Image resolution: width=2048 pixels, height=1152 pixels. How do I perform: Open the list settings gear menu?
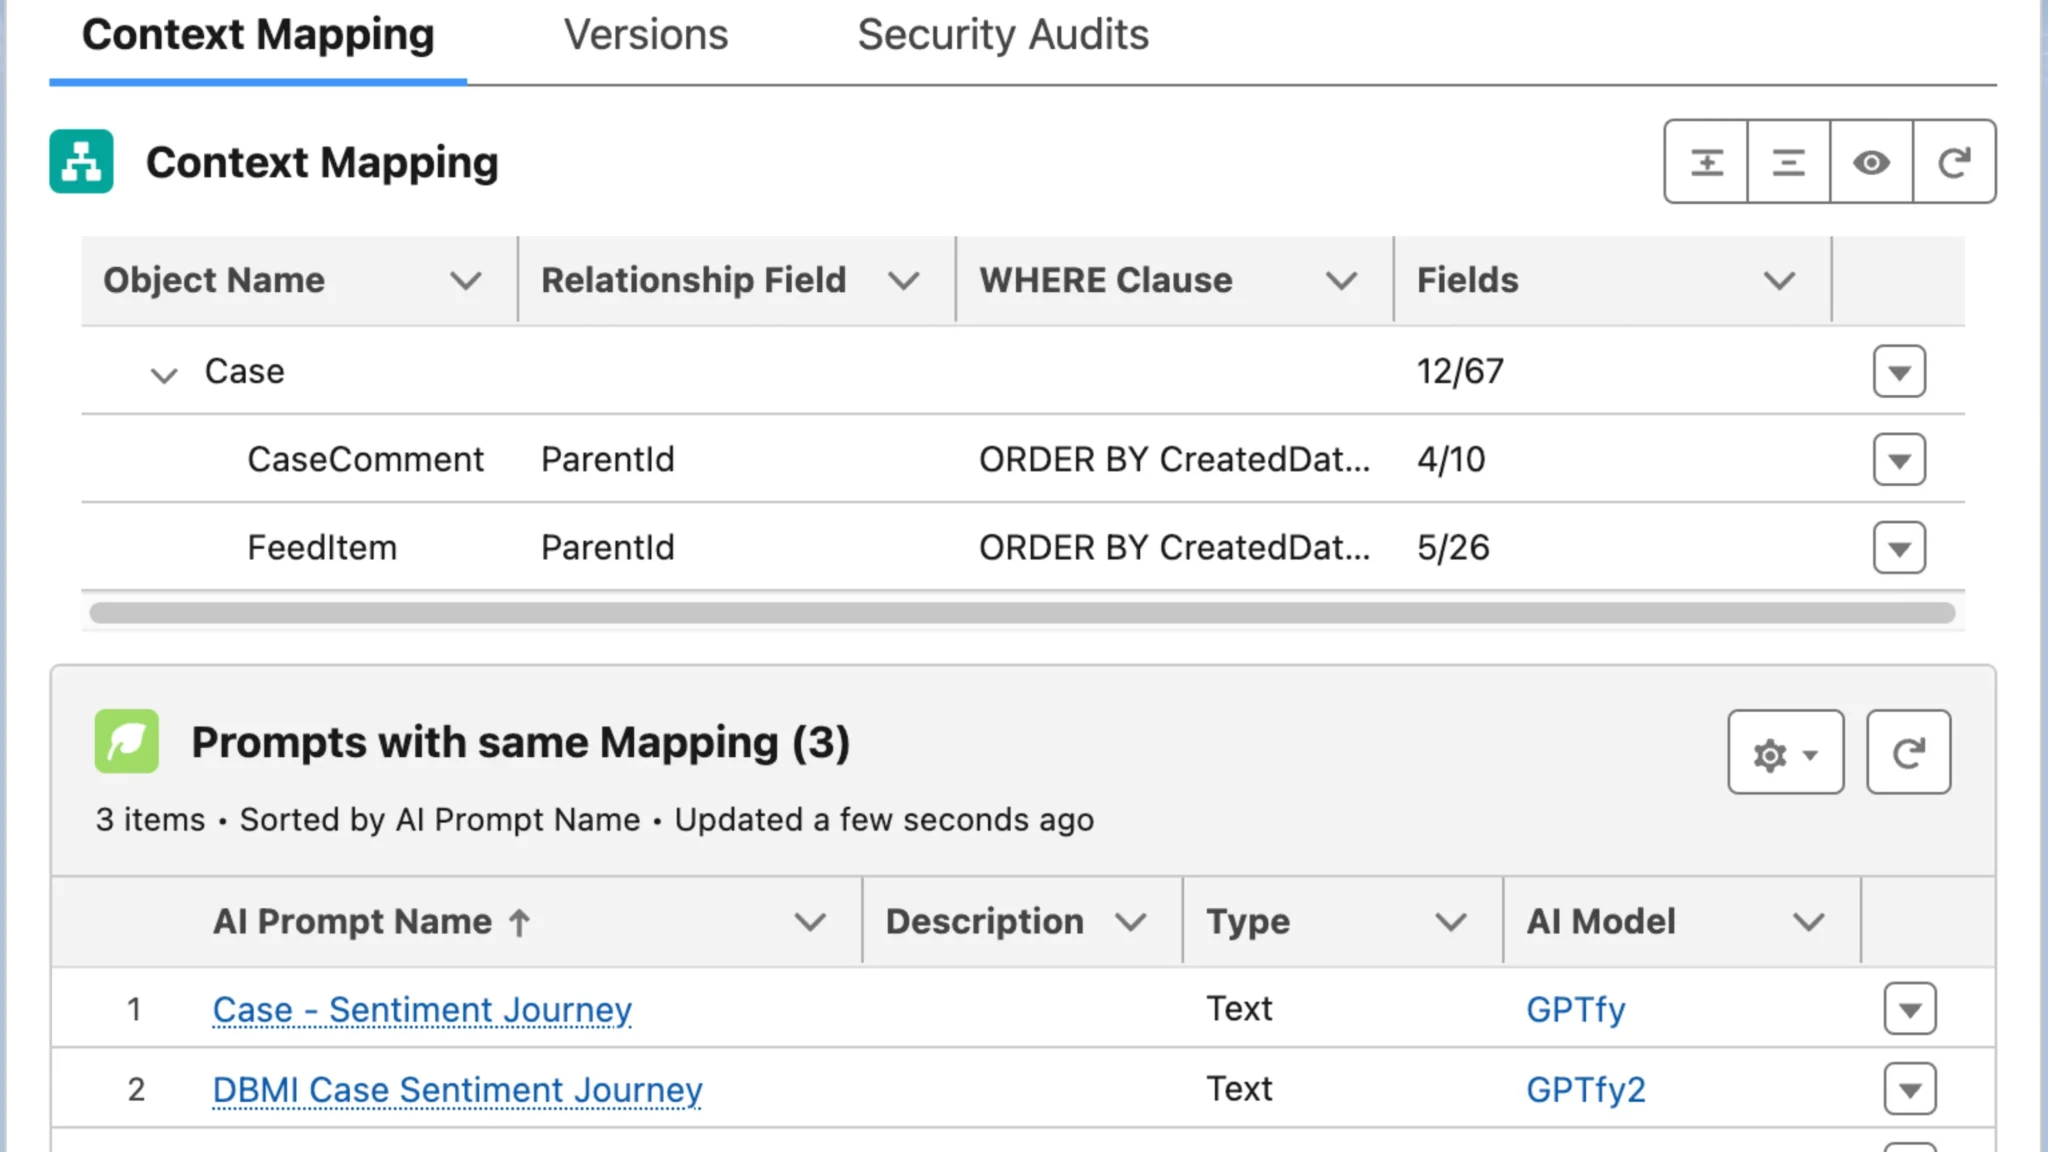1785,752
